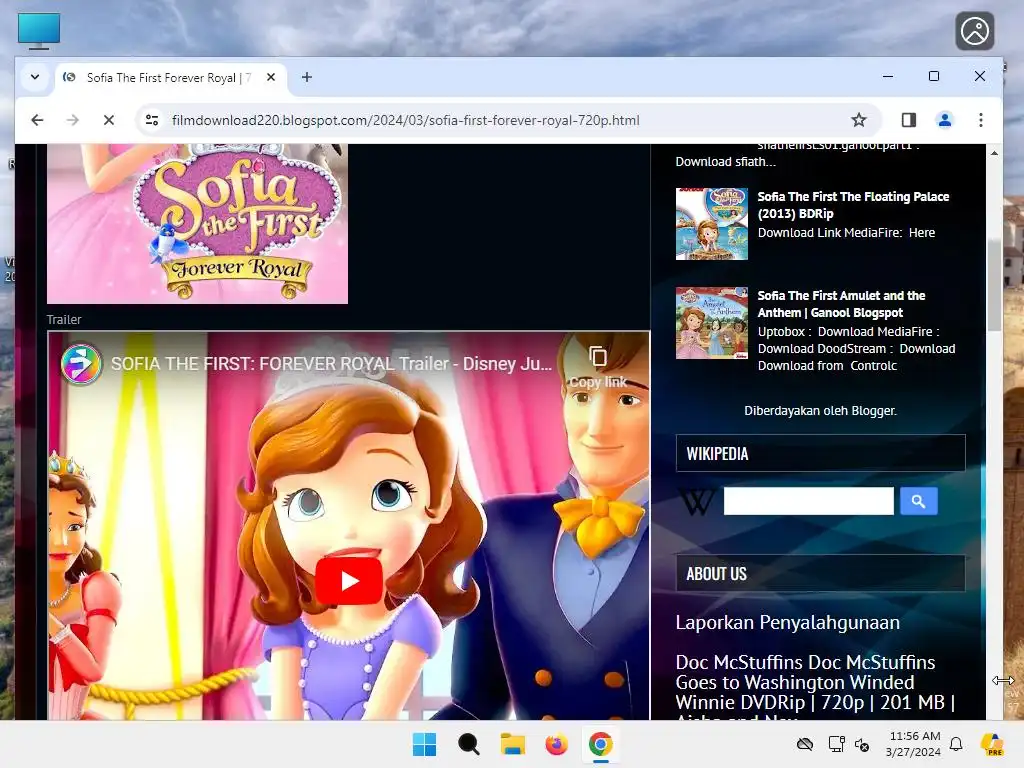Open Windows taskbar Search

(468, 744)
